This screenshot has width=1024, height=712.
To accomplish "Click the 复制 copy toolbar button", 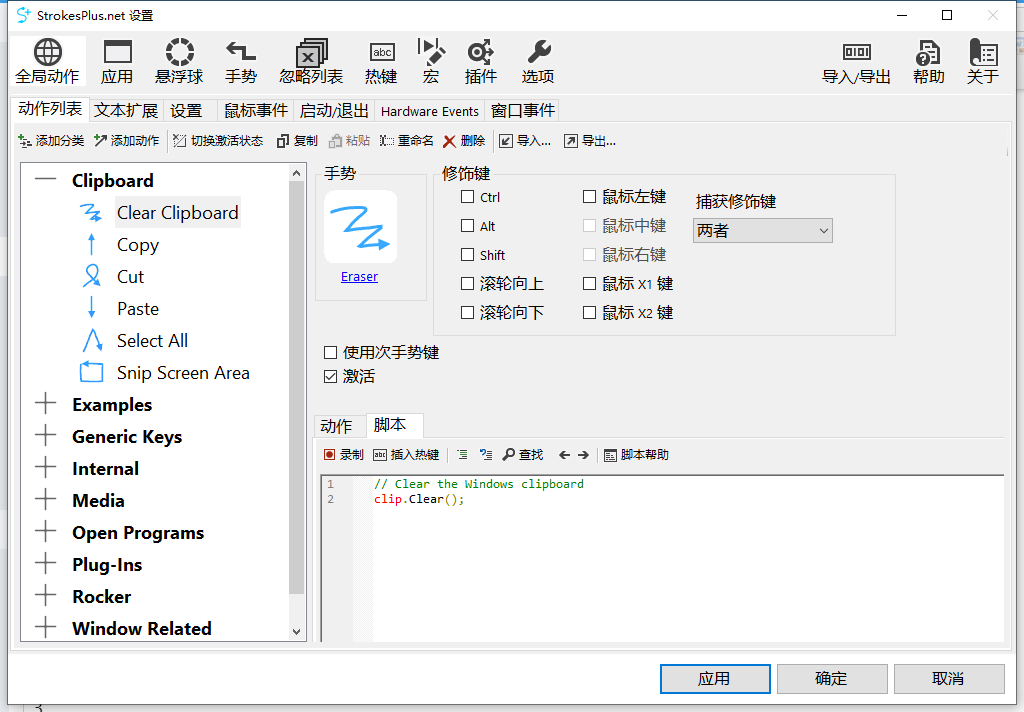I will (x=297, y=140).
